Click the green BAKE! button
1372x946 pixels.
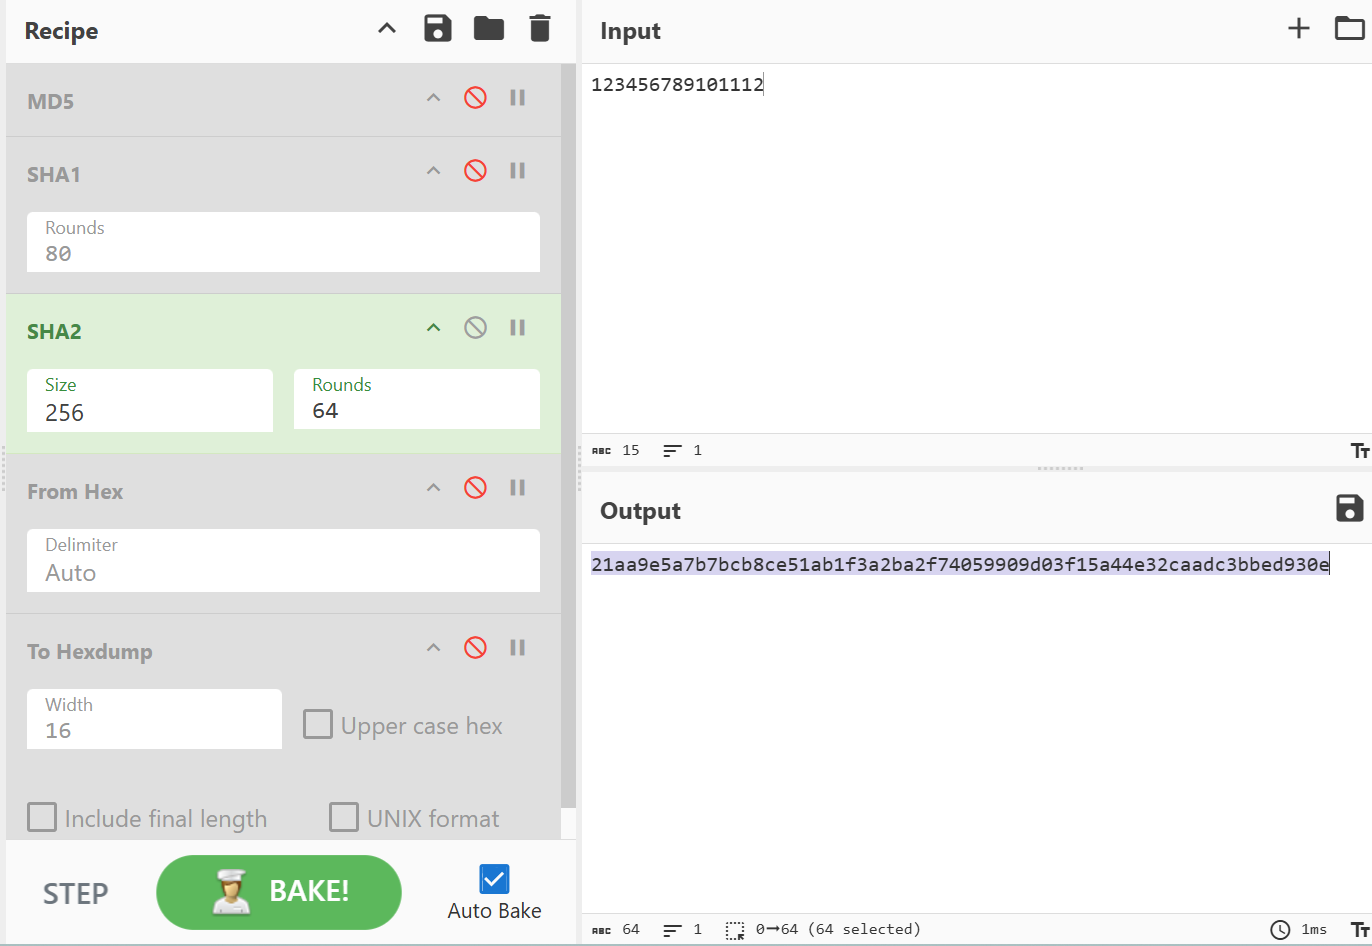[279, 892]
